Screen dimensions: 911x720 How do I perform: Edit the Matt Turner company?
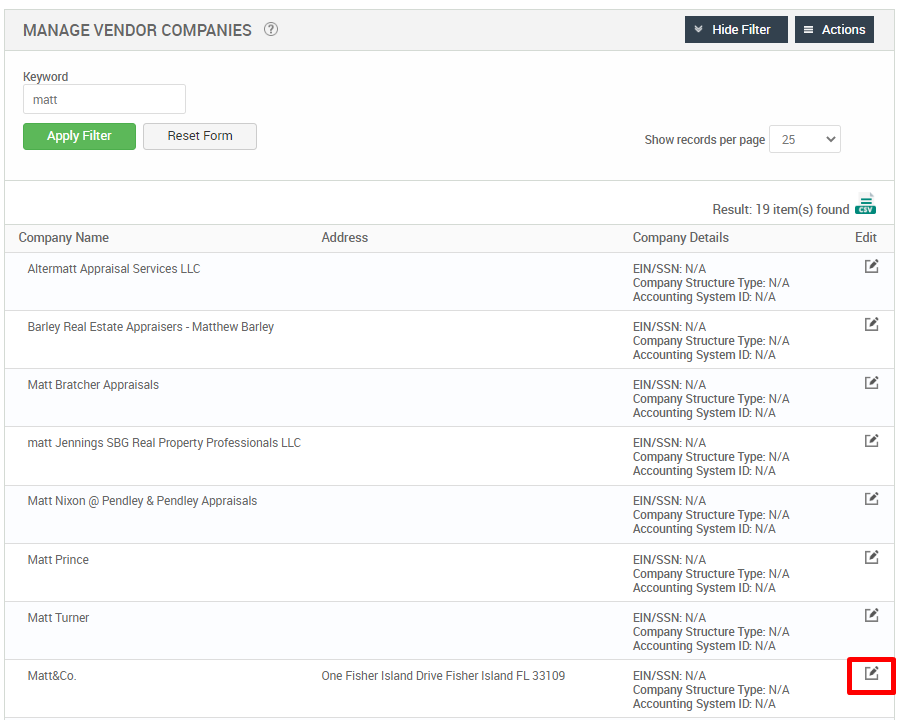(871, 615)
